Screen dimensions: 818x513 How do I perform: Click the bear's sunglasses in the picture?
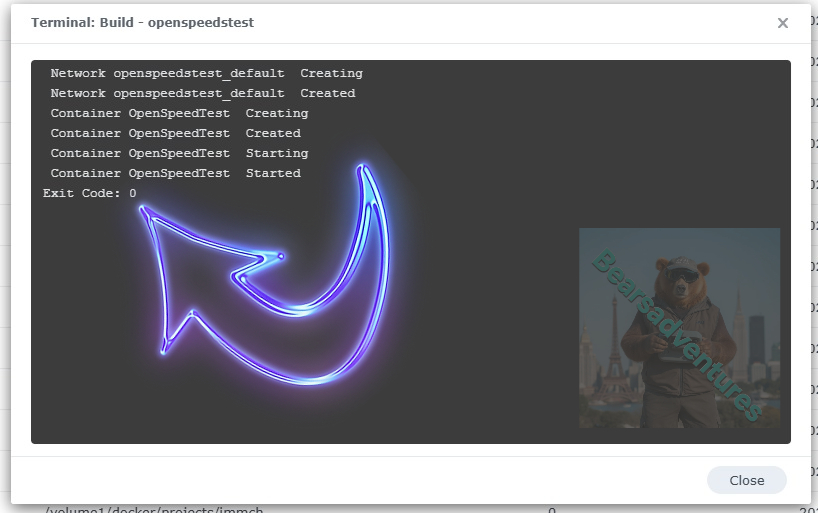pos(682,270)
